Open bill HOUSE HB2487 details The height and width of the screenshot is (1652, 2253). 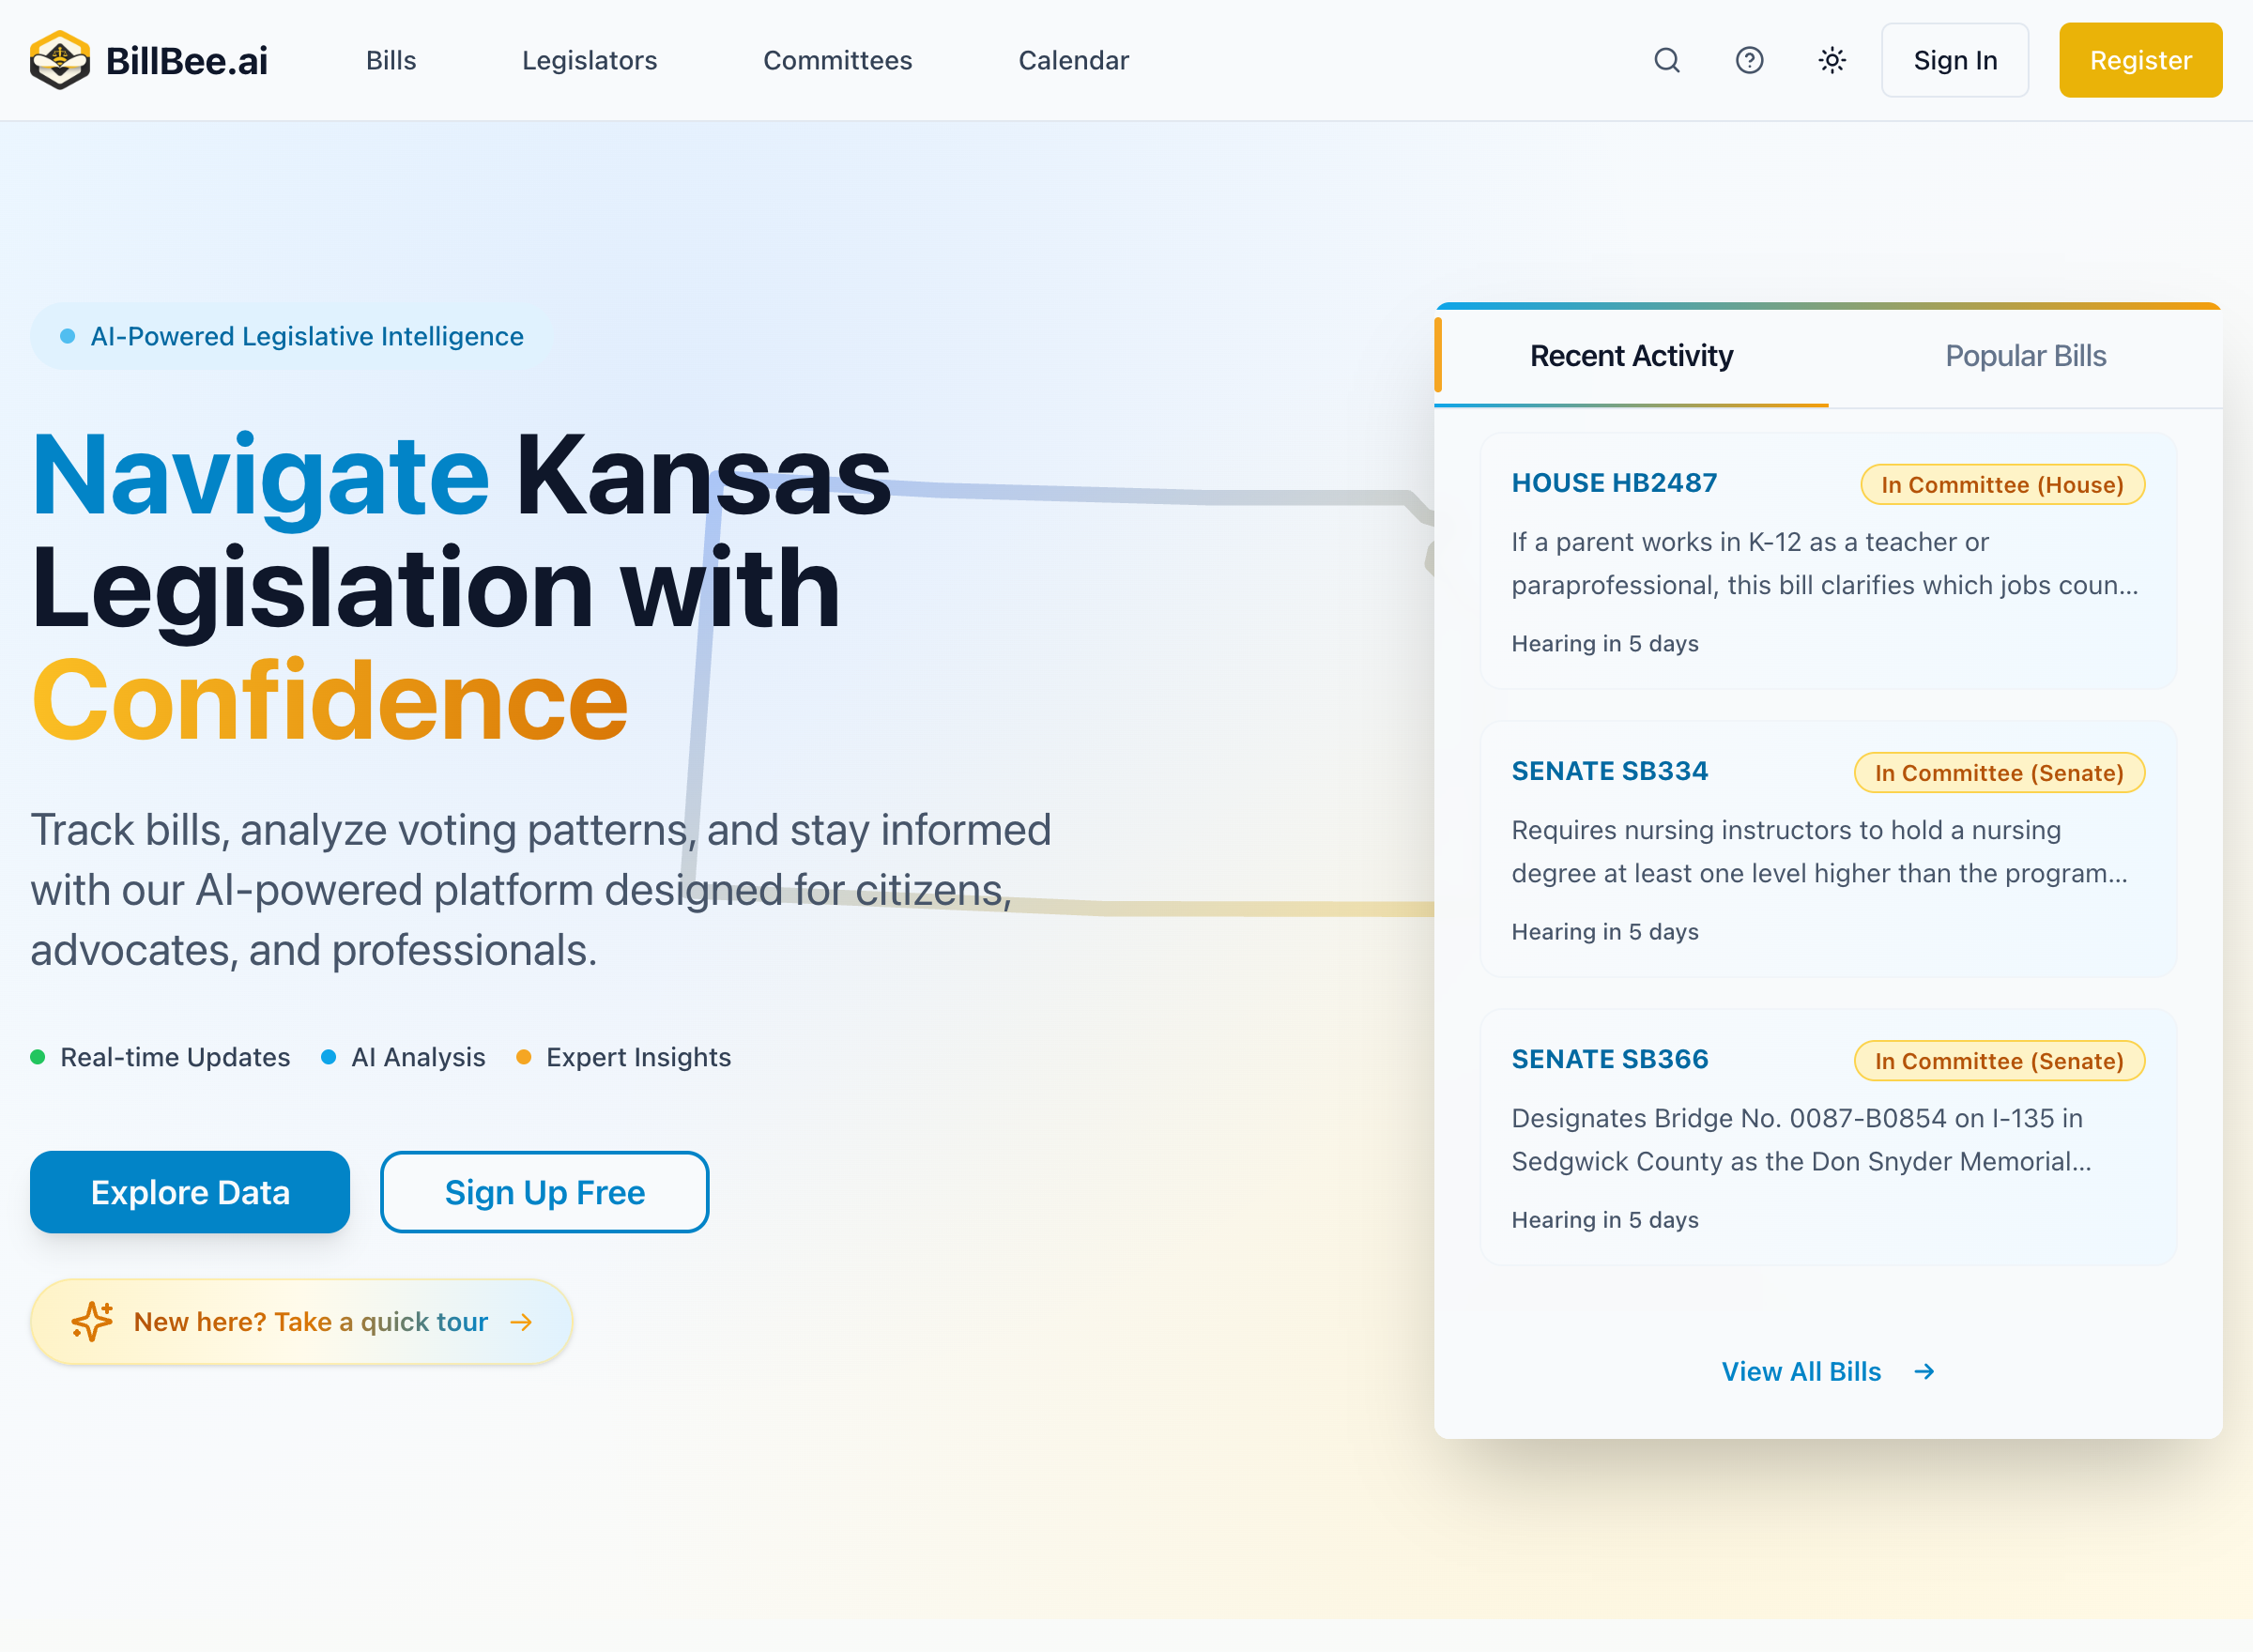point(1613,482)
